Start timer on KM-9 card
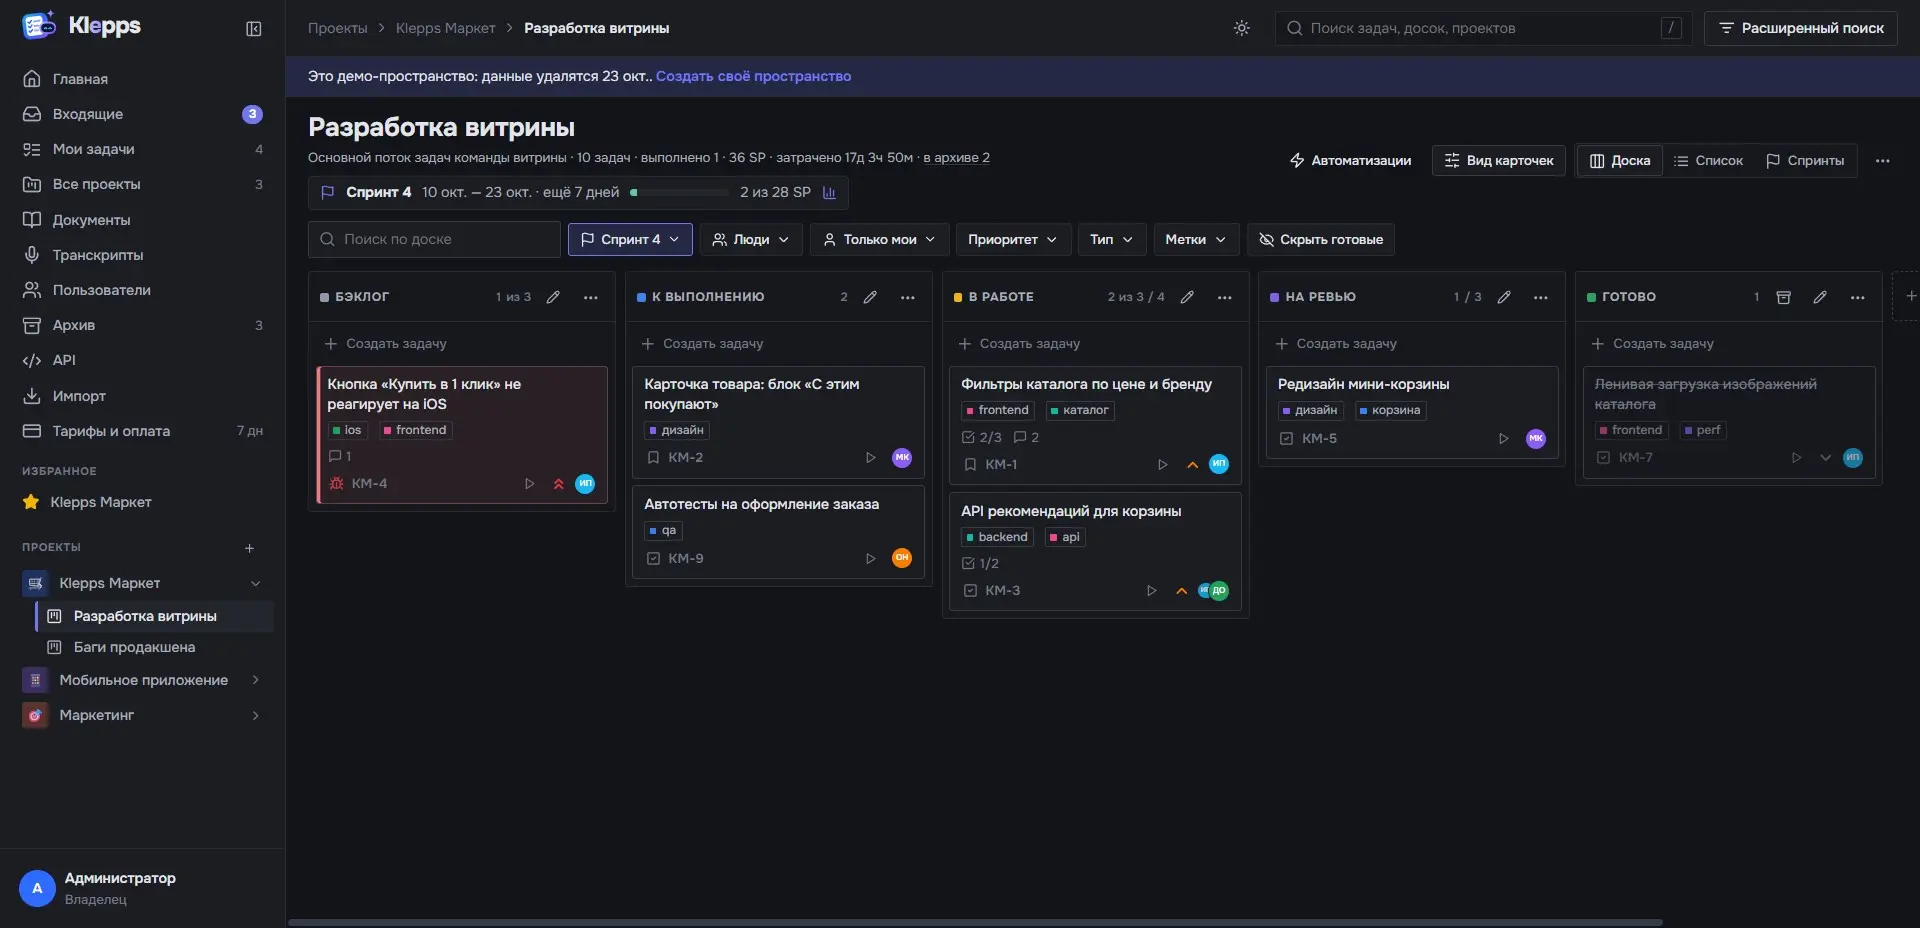The image size is (1920, 928). pyautogui.click(x=870, y=559)
